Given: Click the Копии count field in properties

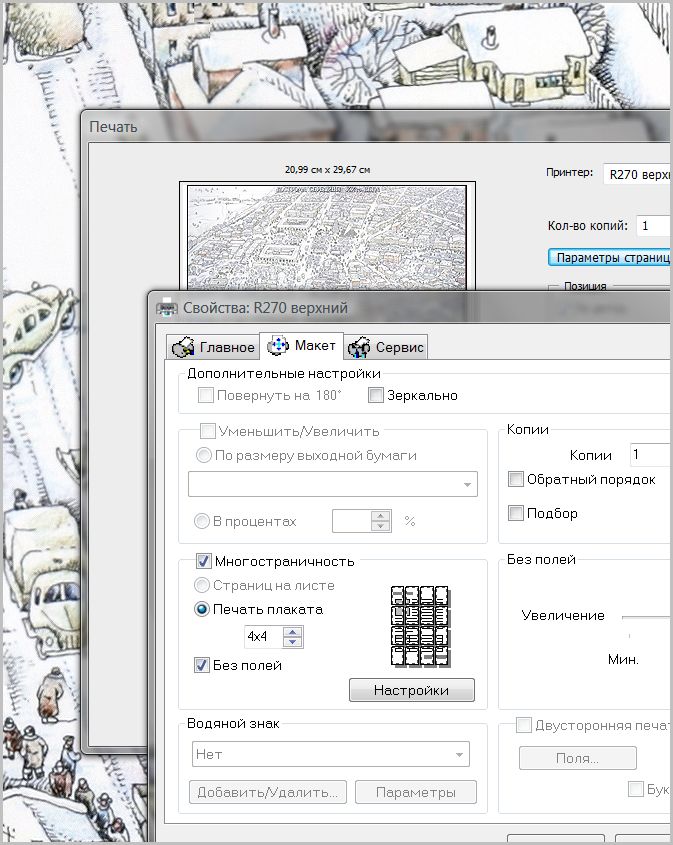Looking at the screenshot, I should [650, 454].
